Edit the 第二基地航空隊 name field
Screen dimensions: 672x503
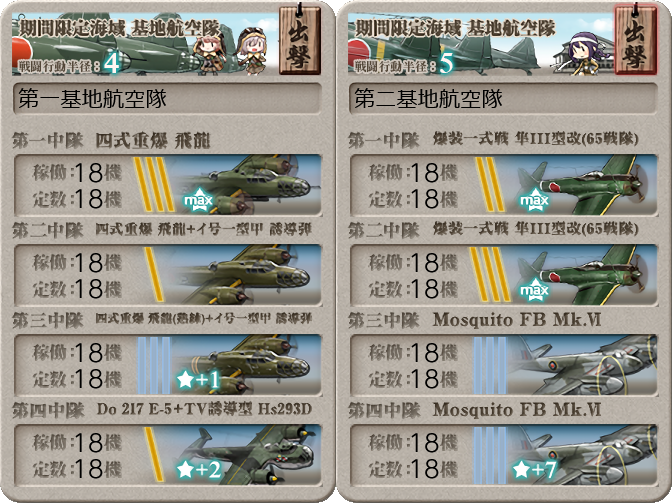coord(503,99)
